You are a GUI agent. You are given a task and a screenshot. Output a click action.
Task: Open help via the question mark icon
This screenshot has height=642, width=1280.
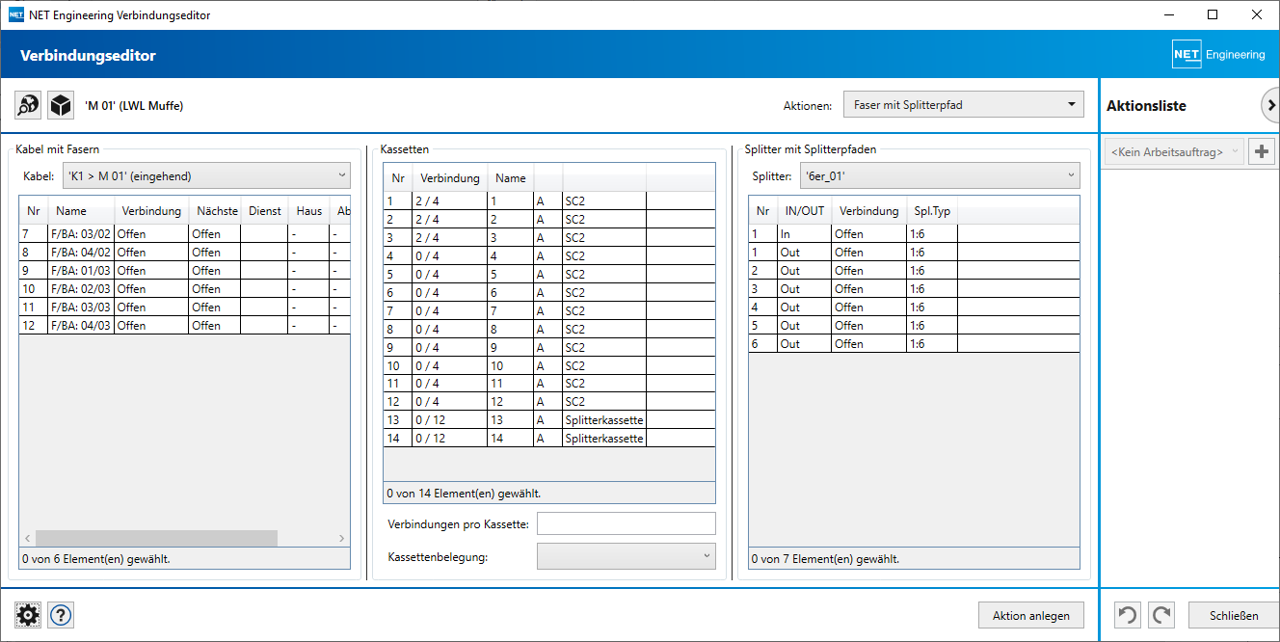pos(61,615)
